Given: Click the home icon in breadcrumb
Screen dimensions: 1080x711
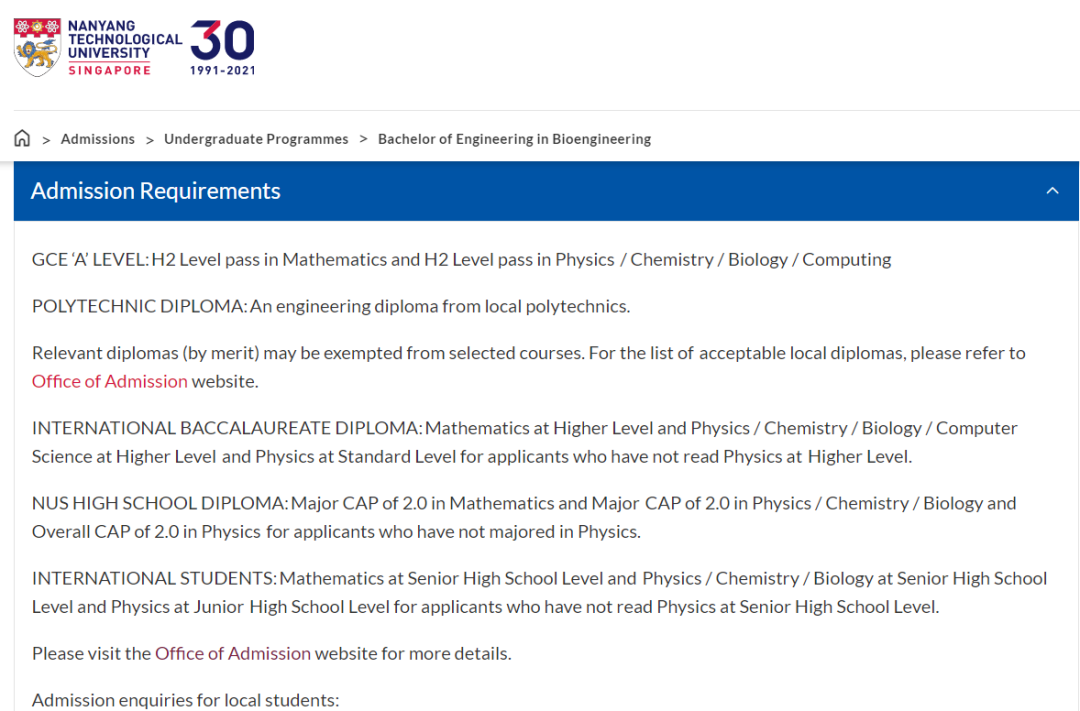Looking at the screenshot, I should [22, 138].
